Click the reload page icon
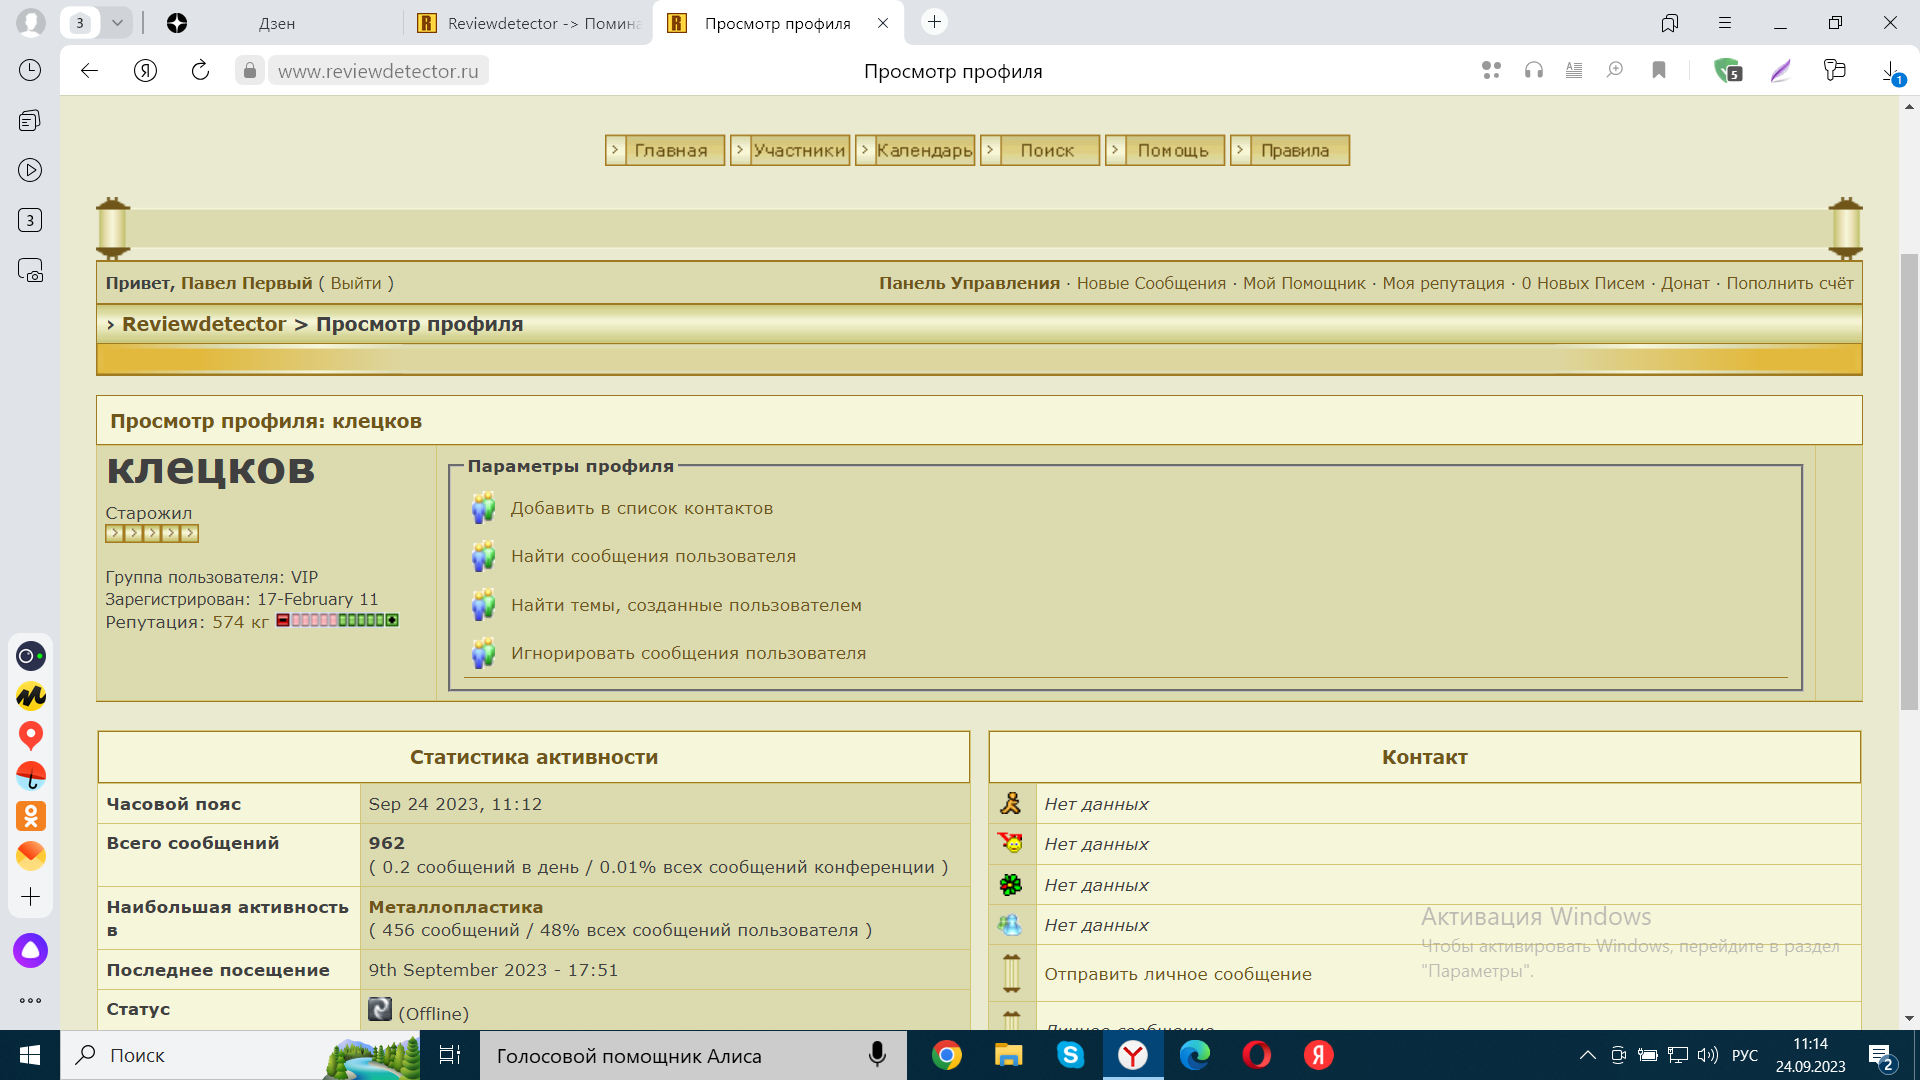 pos(200,71)
